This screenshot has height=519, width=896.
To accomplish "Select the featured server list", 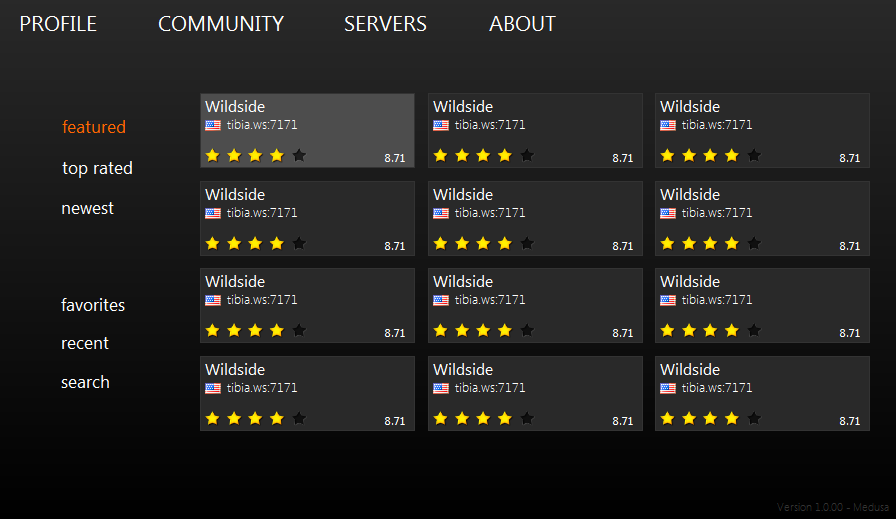I will [x=94, y=127].
